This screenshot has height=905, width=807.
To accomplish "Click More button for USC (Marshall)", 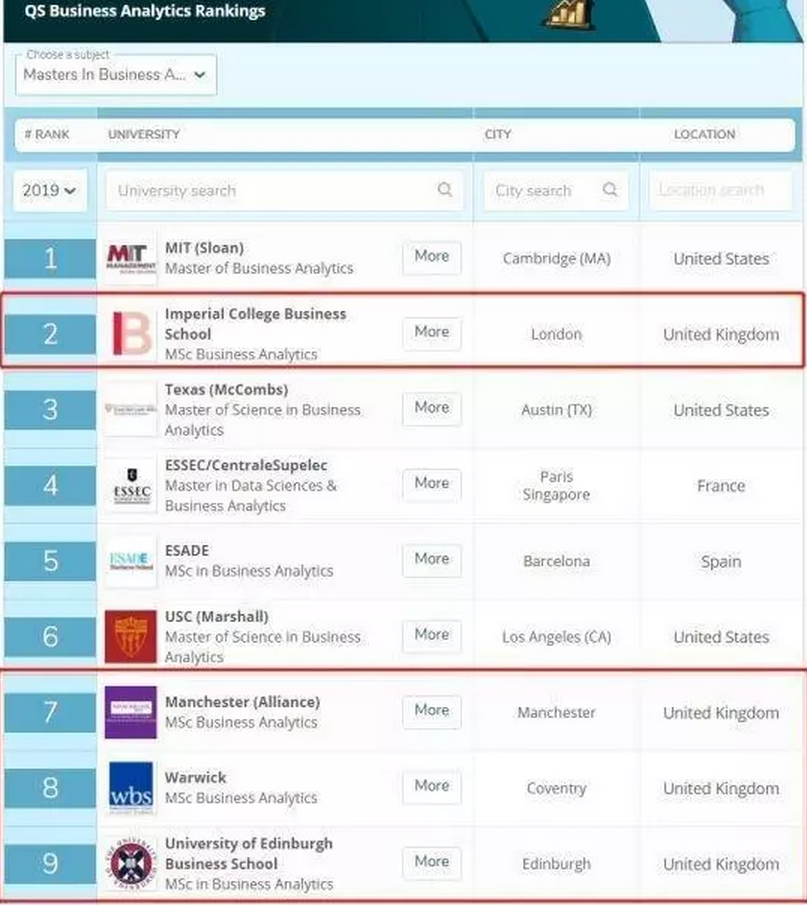I will (x=432, y=635).
